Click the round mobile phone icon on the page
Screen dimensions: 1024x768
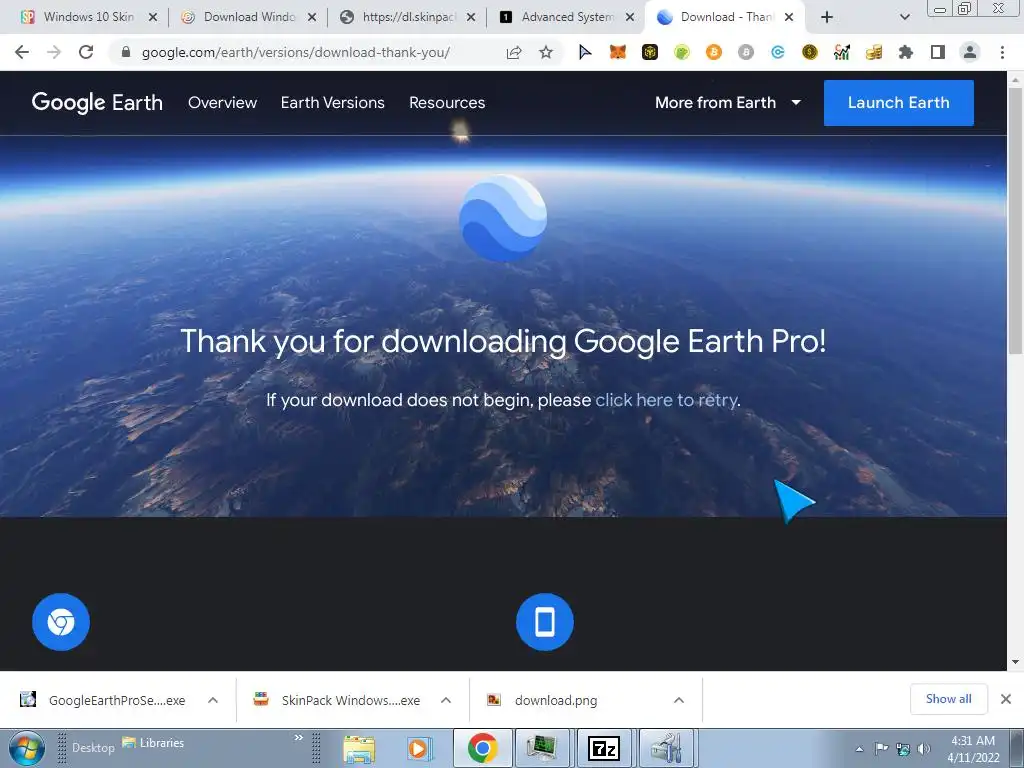[545, 622]
